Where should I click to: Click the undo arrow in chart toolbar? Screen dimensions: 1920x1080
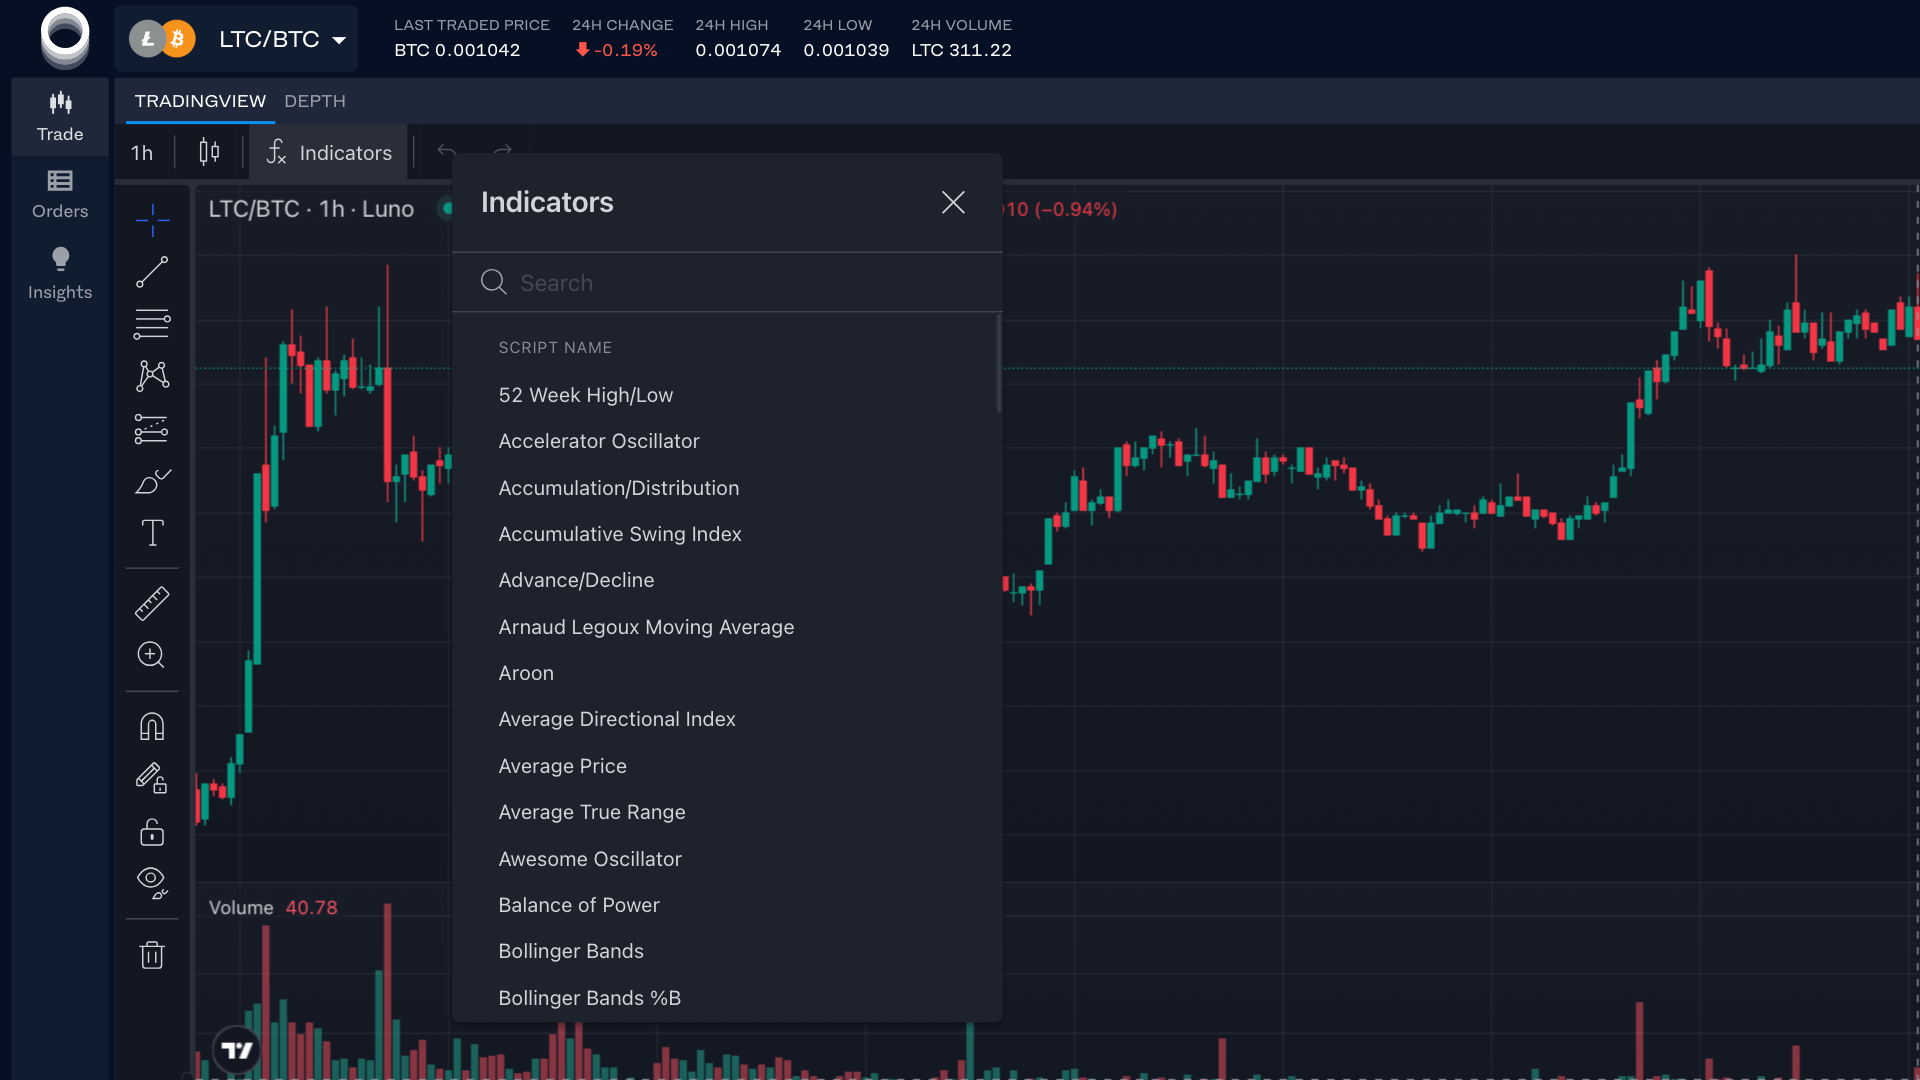tap(446, 152)
